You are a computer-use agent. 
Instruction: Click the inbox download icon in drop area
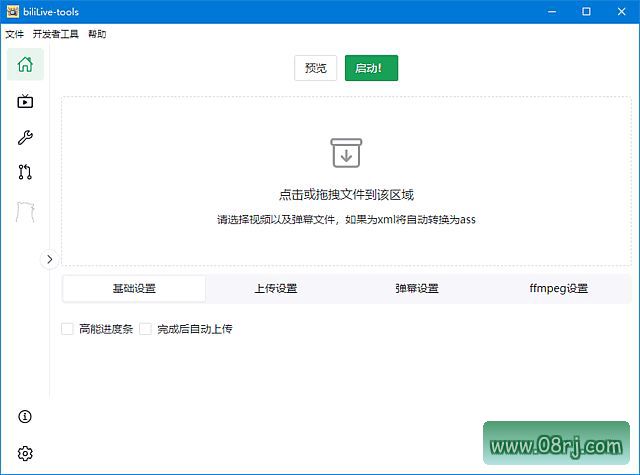click(346, 153)
